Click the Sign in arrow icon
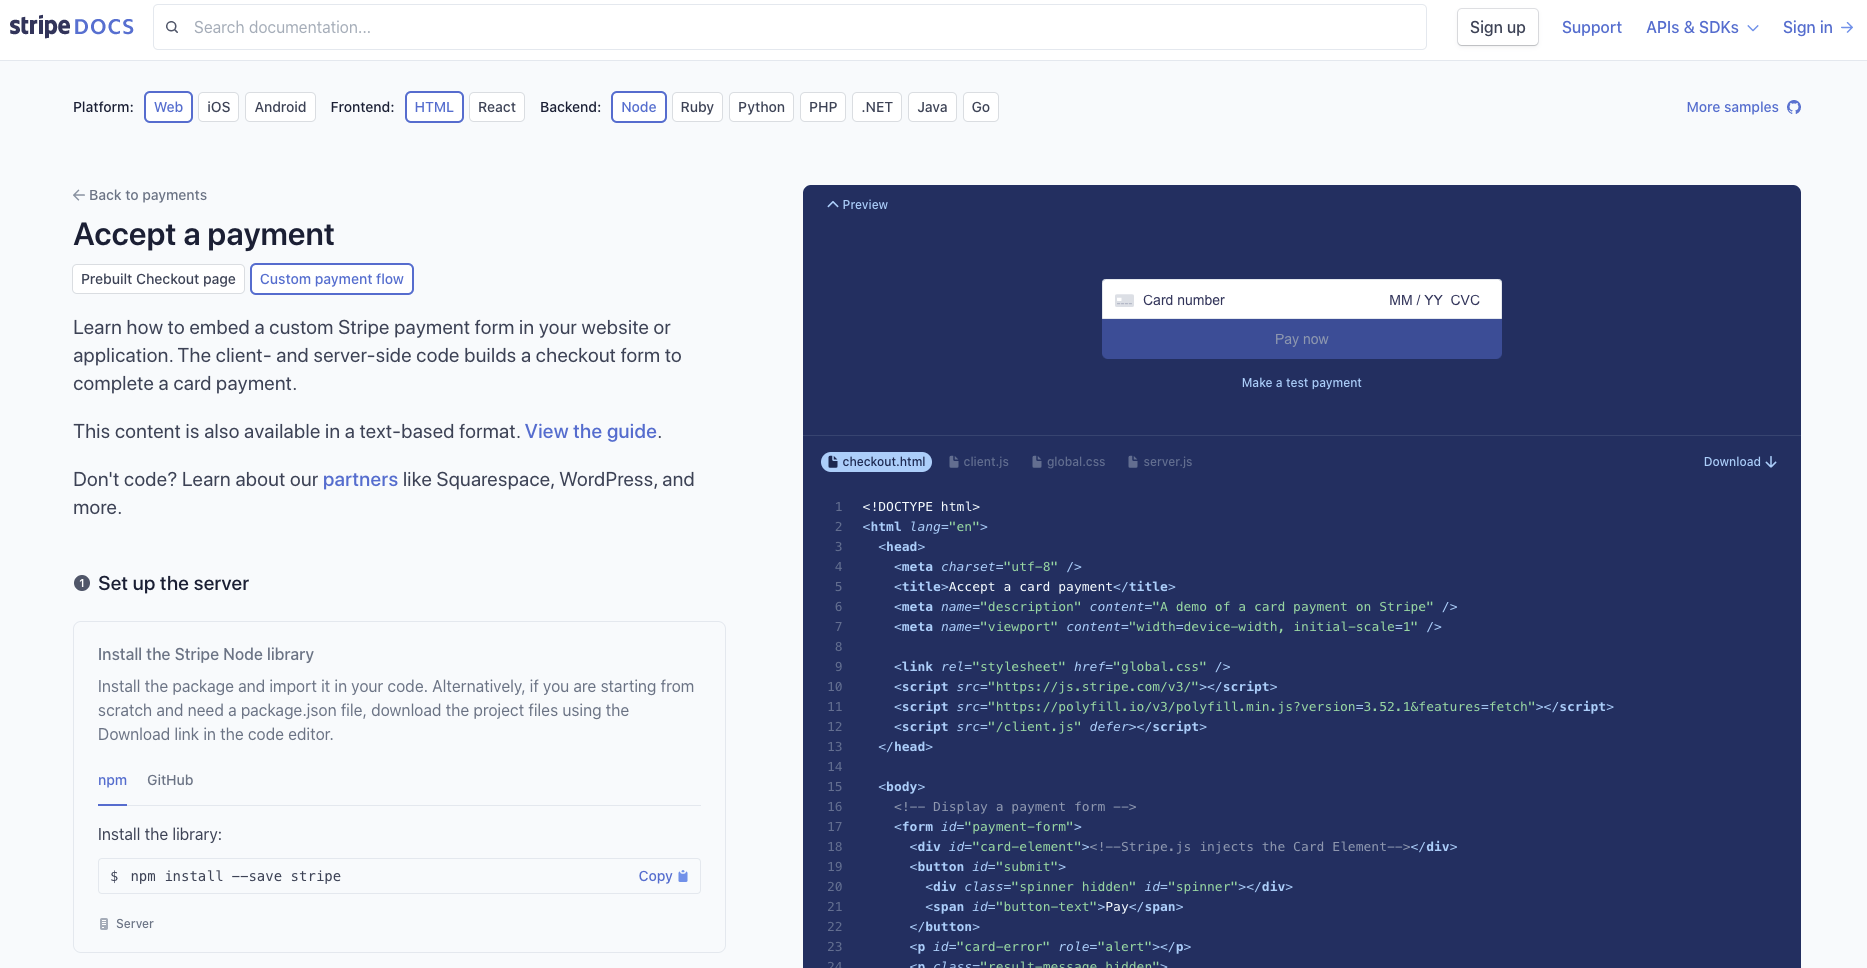This screenshot has height=968, width=1867. (1847, 27)
